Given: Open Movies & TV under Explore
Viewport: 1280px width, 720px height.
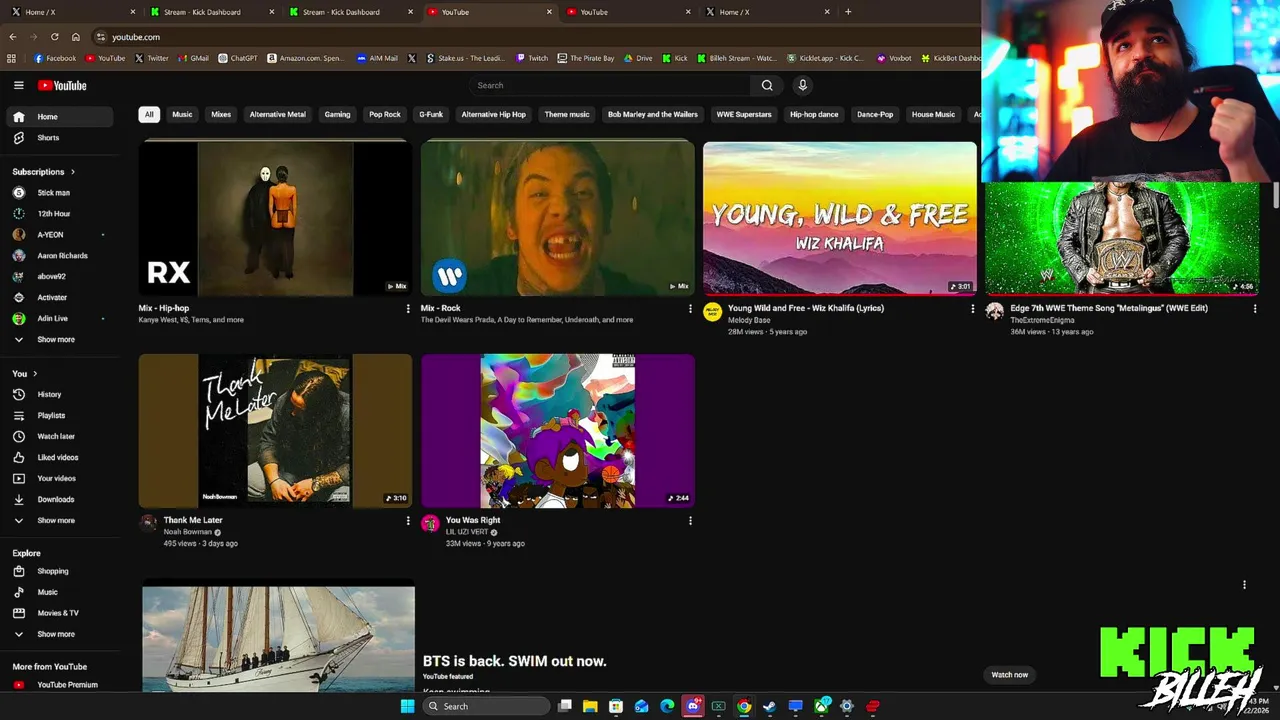Looking at the screenshot, I should [60, 613].
